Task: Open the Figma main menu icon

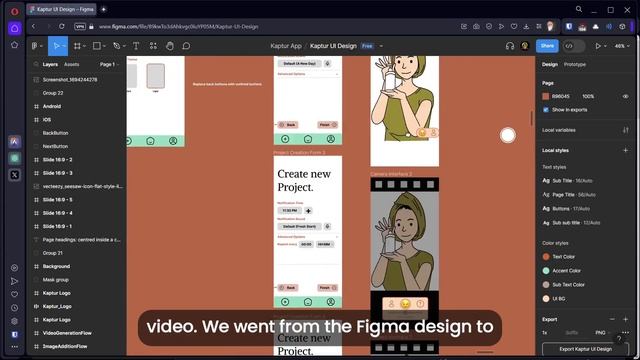Action: [35, 46]
